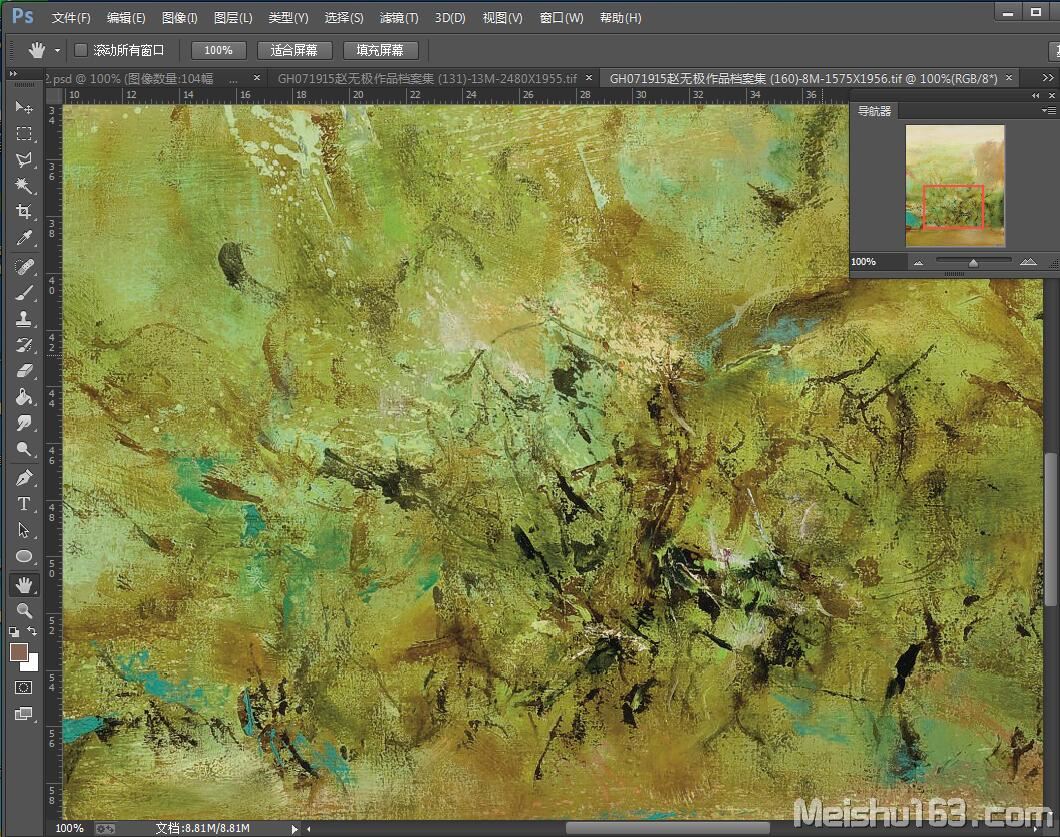Swap foreground and background colors

pos(32,631)
